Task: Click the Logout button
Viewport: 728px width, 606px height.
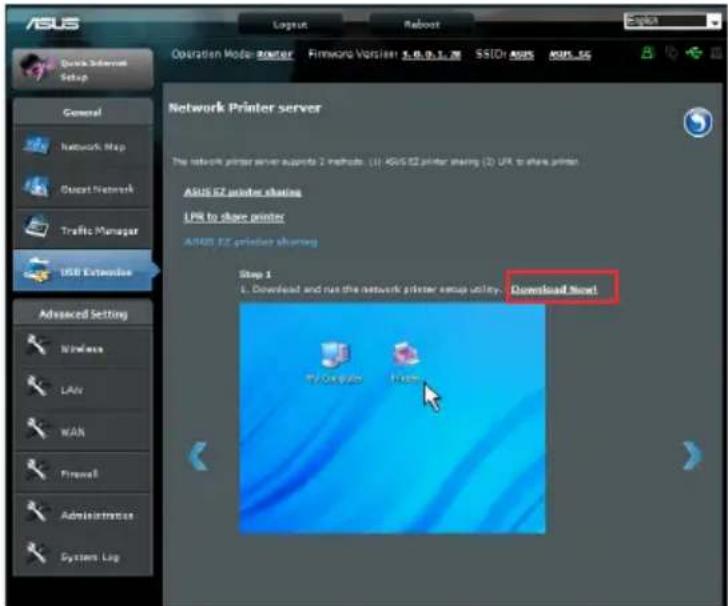Action: (290, 24)
